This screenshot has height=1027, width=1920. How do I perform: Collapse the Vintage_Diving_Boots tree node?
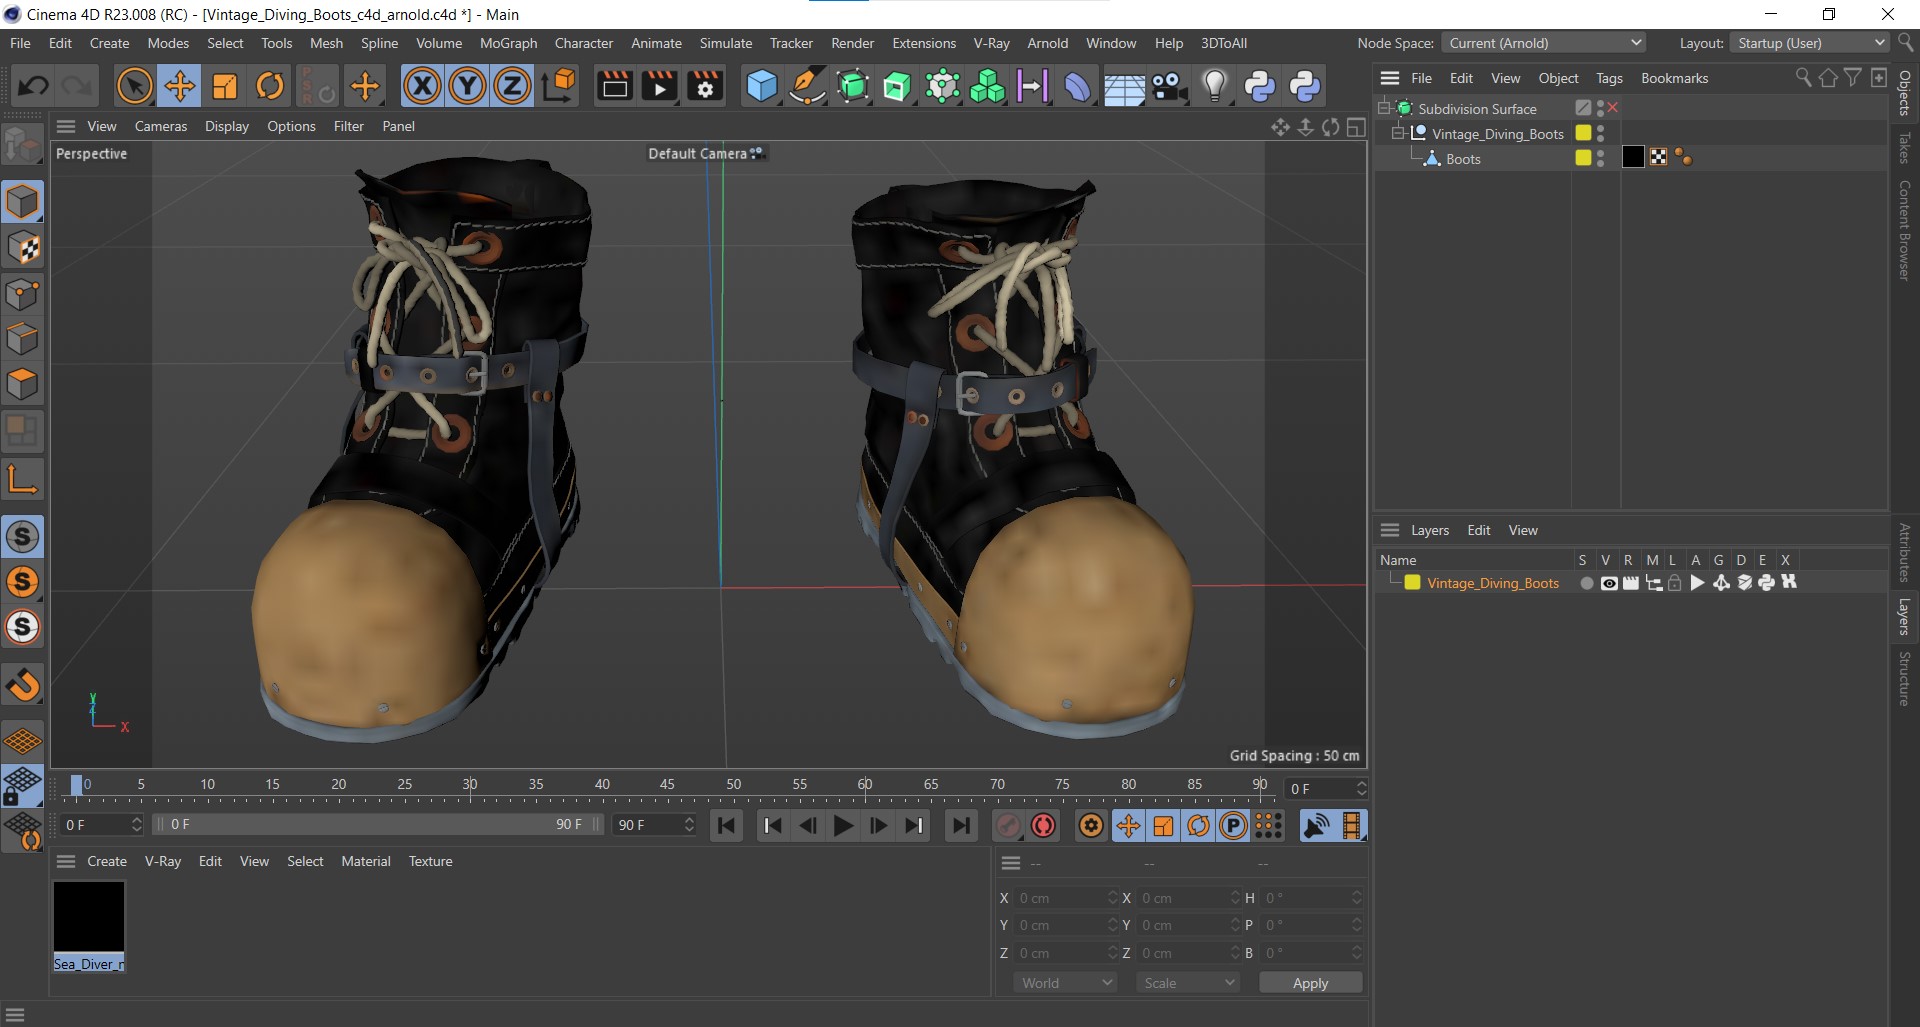(x=1398, y=133)
